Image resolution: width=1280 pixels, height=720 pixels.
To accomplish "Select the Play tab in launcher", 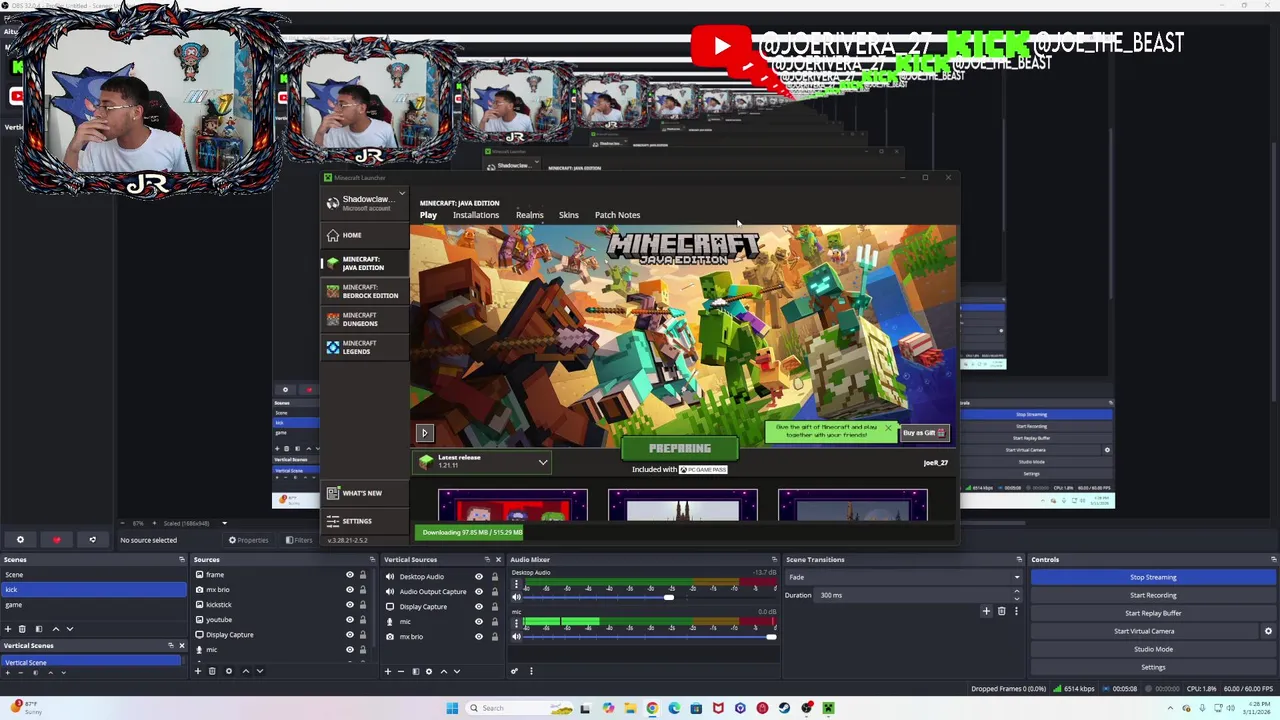I will coord(428,215).
